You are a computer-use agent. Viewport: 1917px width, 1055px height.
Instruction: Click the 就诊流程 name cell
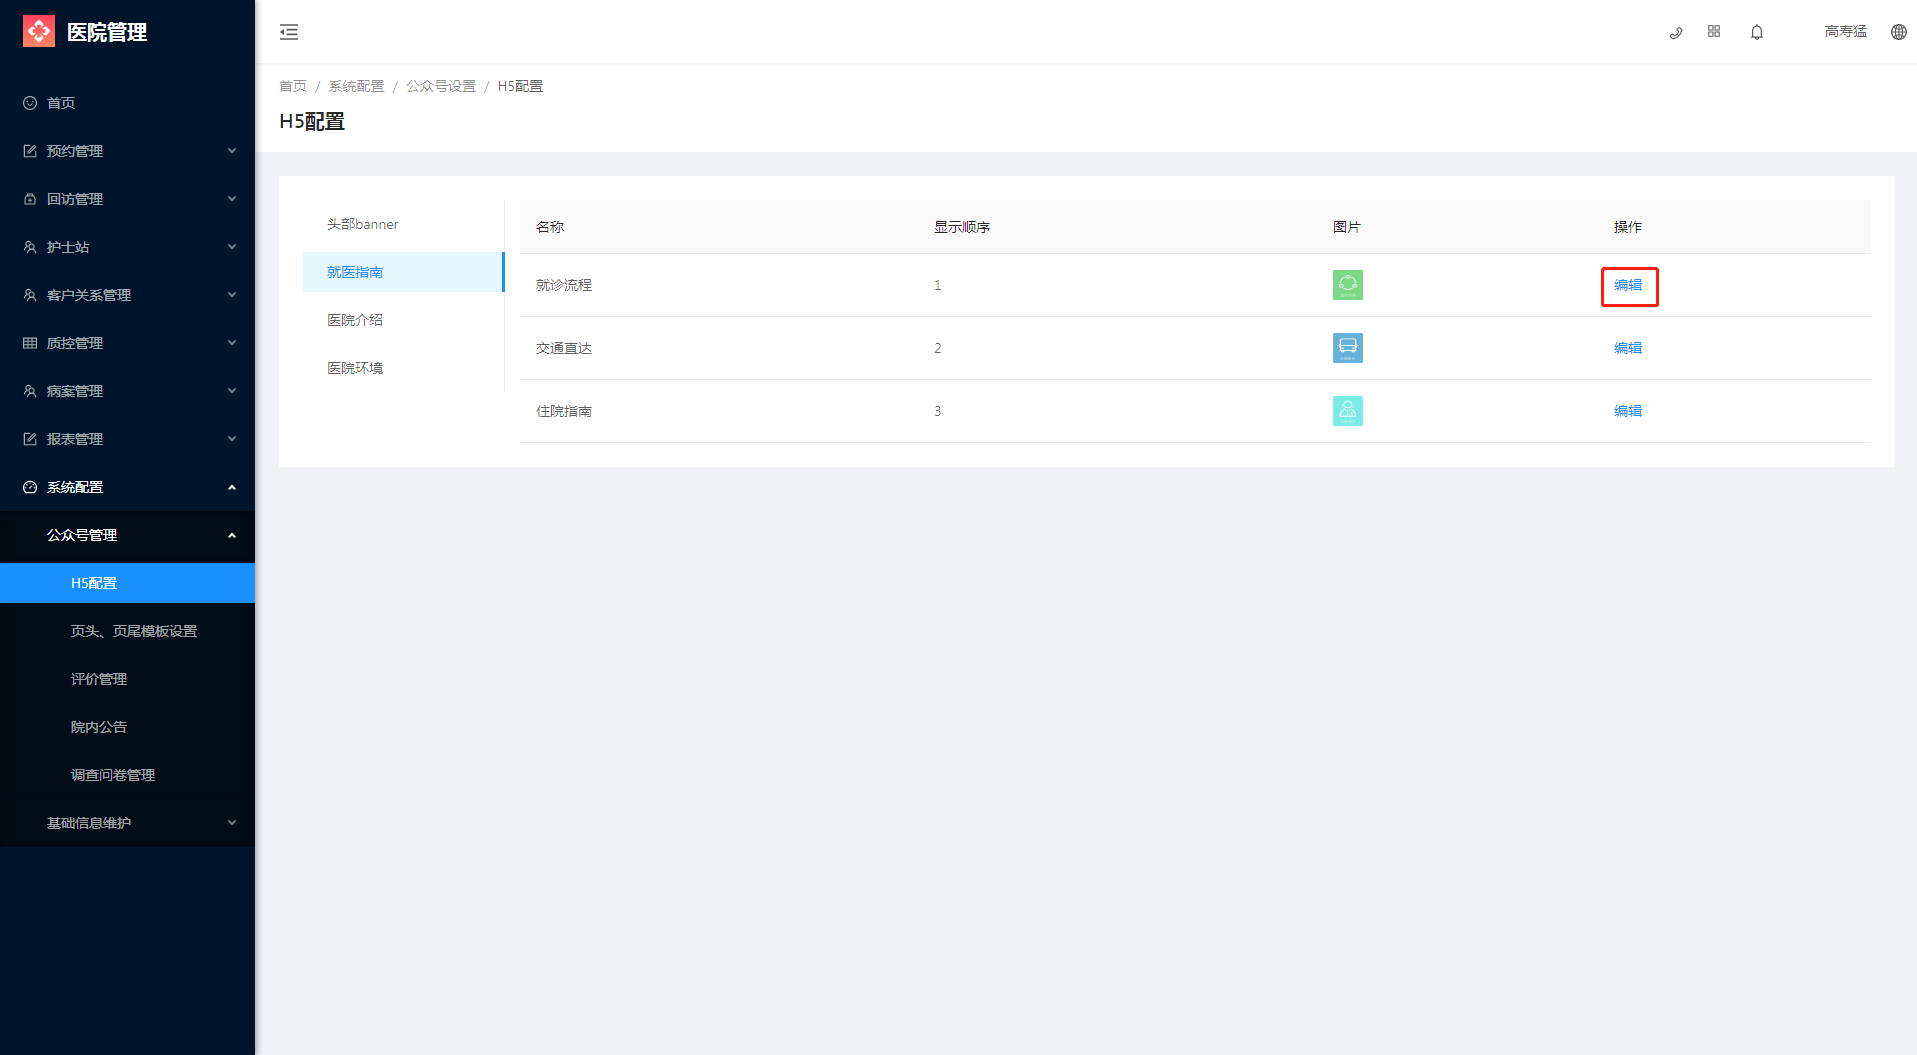tap(564, 285)
